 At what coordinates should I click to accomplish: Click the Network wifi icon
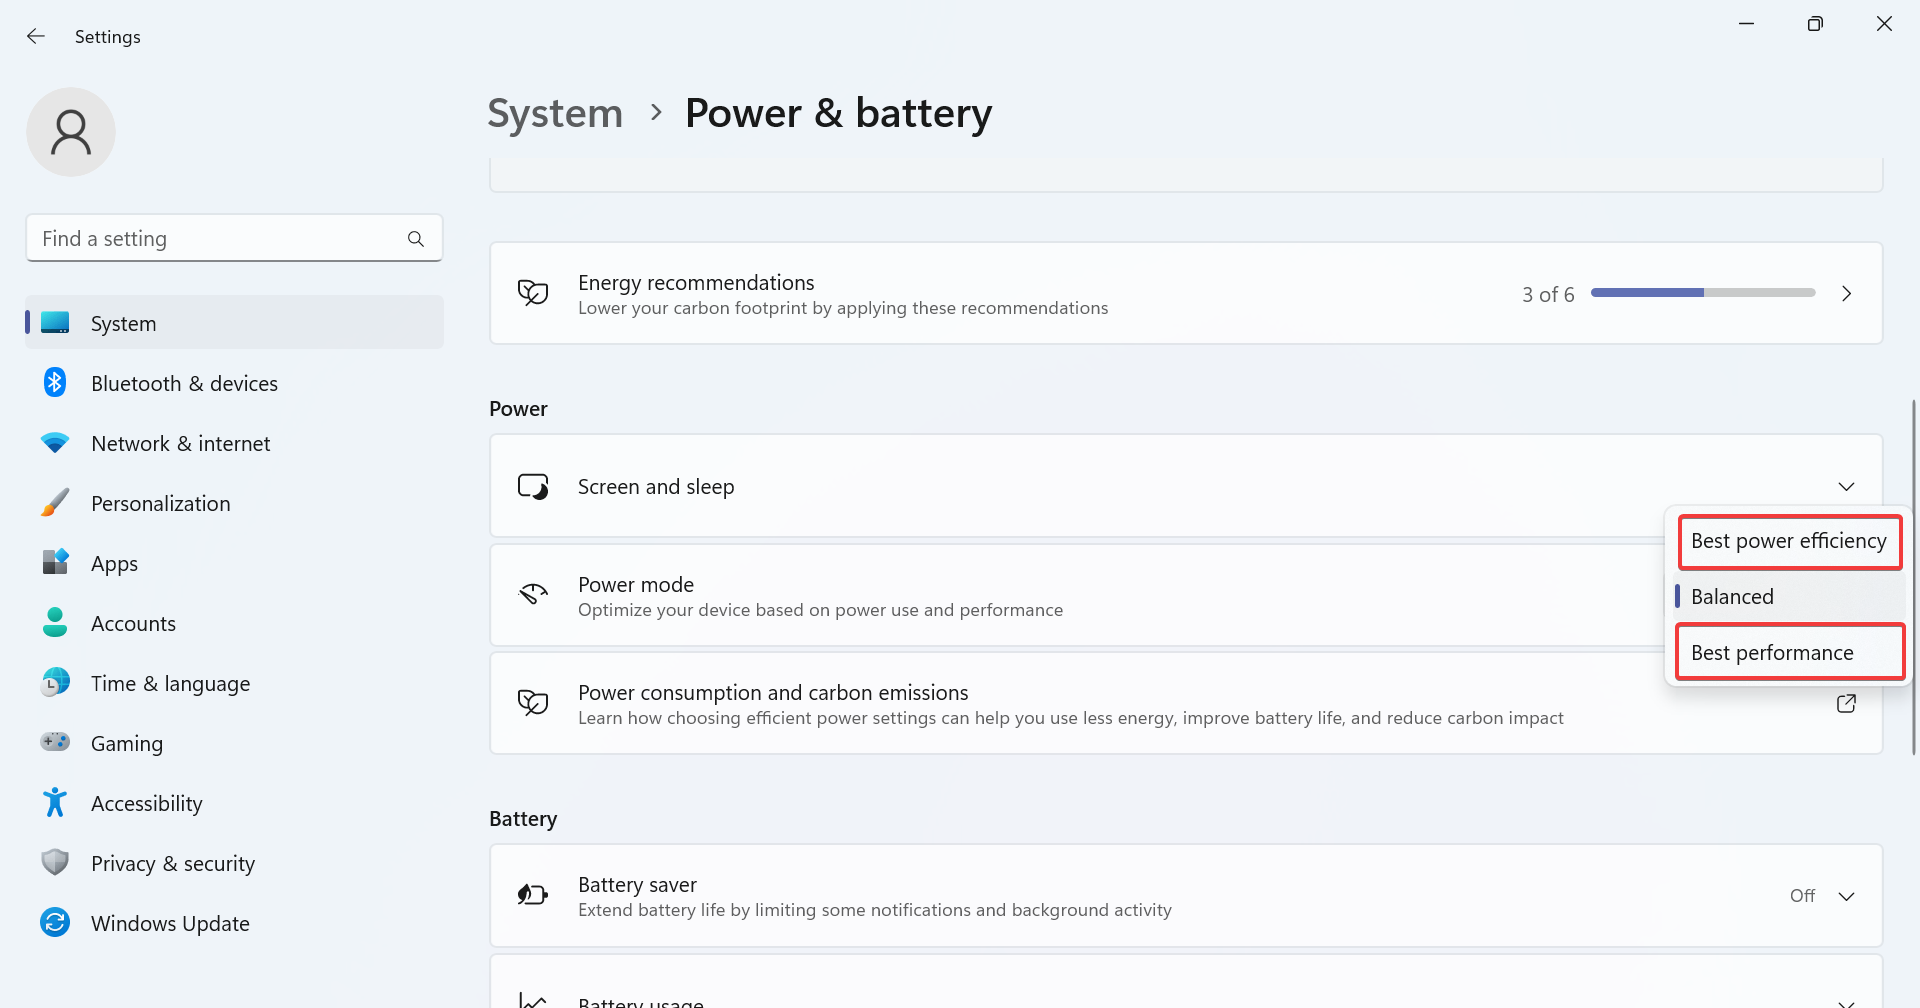pos(55,443)
